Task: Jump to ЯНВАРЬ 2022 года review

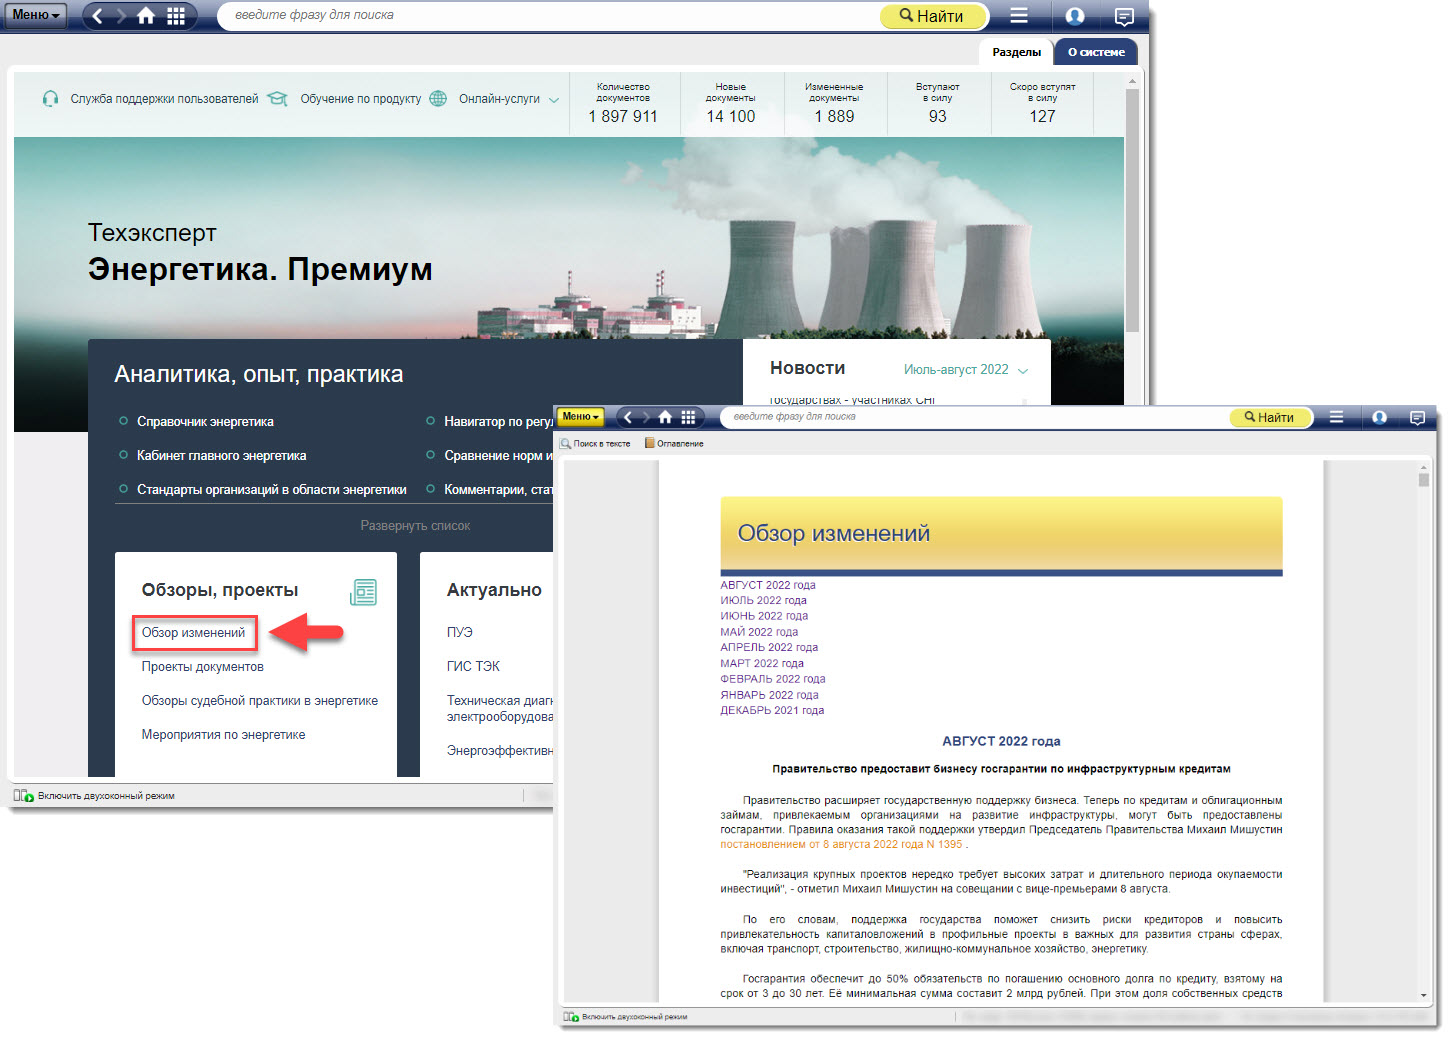Action: coord(769,695)
